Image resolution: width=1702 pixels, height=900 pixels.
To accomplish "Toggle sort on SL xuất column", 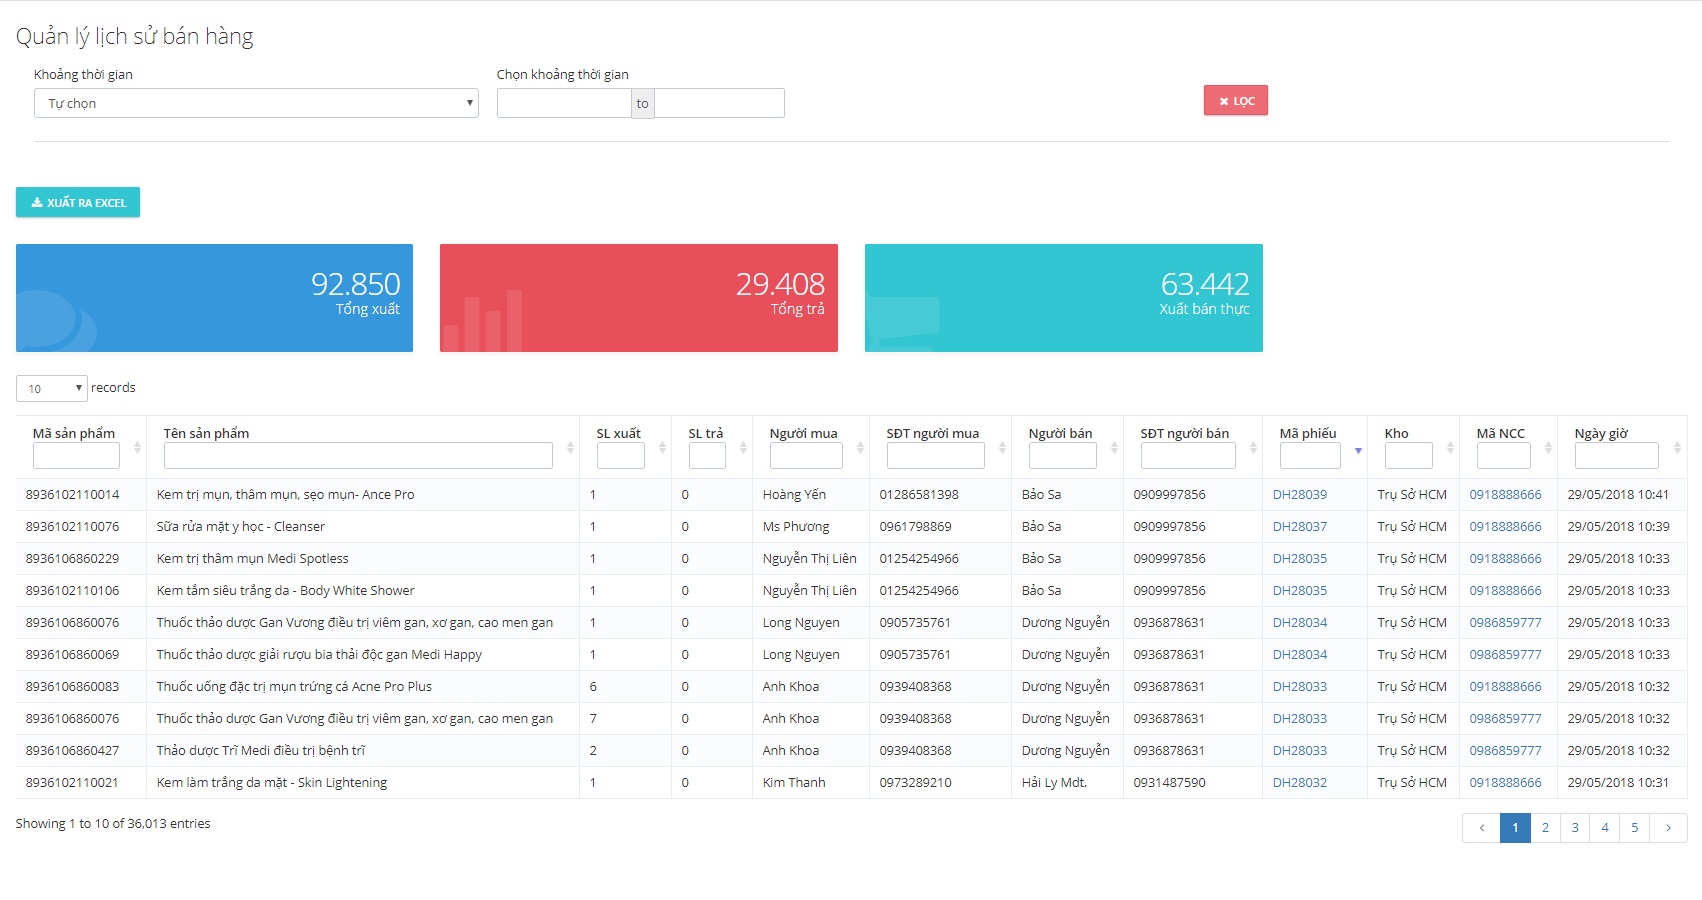I will [x=662, y=448].
